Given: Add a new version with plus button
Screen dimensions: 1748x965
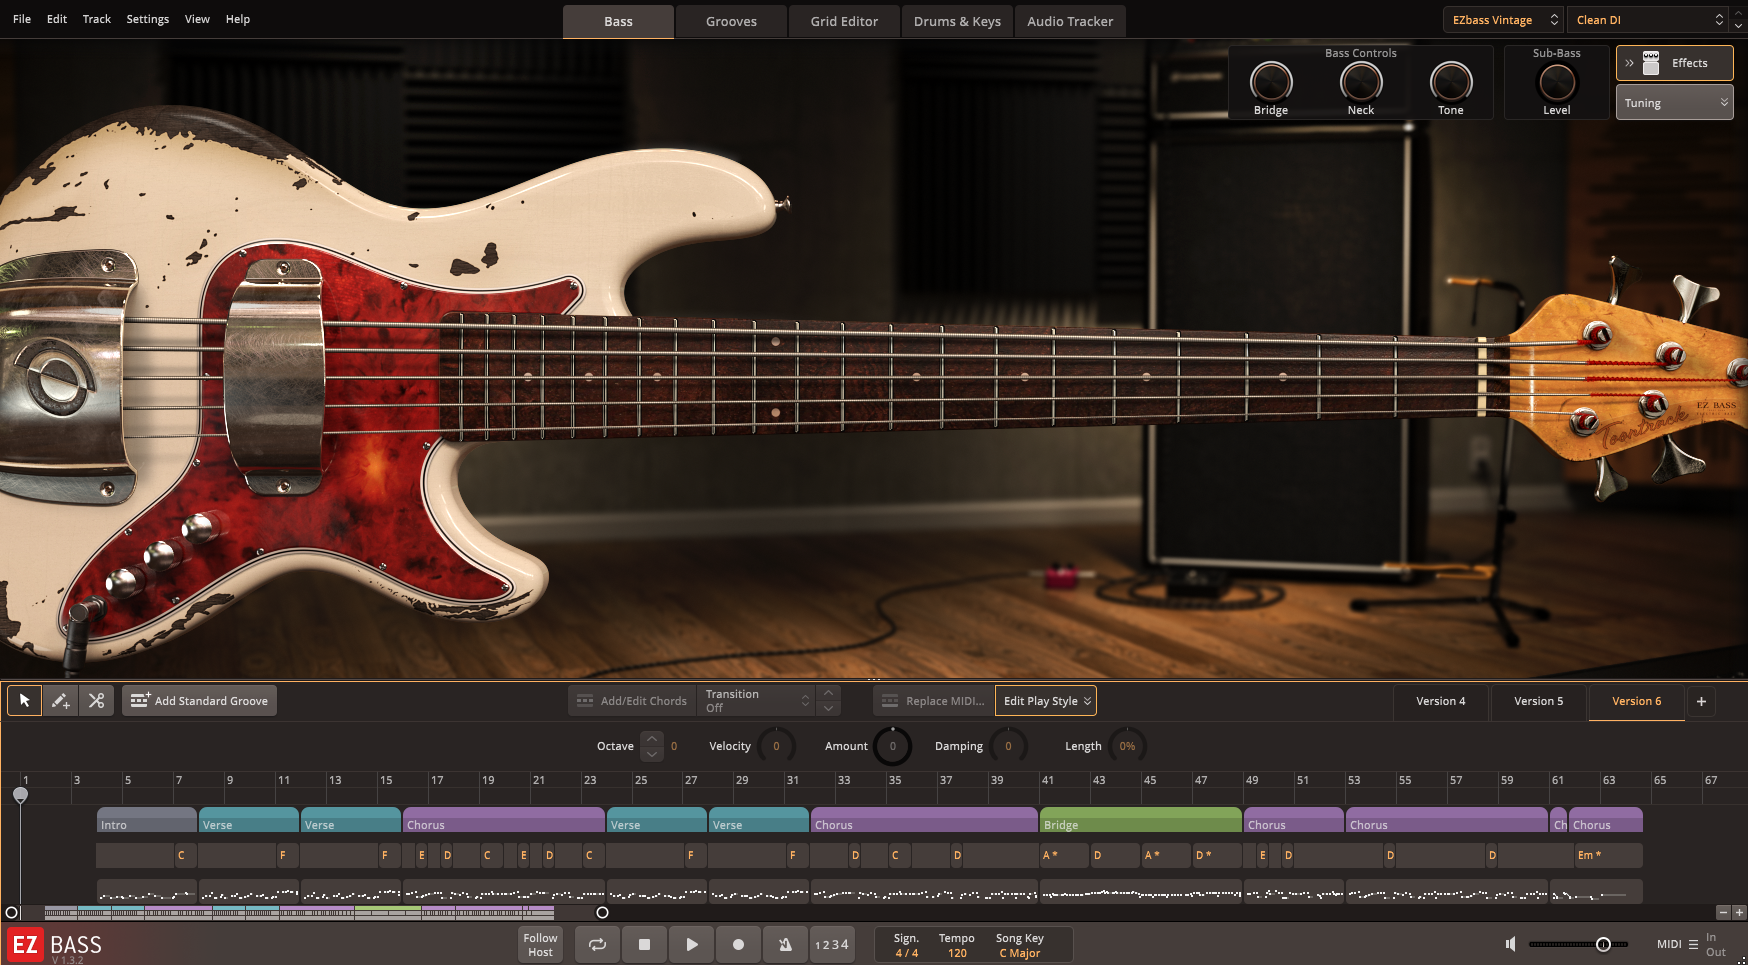Looking at the screenshot, I should click(1701, 701).
